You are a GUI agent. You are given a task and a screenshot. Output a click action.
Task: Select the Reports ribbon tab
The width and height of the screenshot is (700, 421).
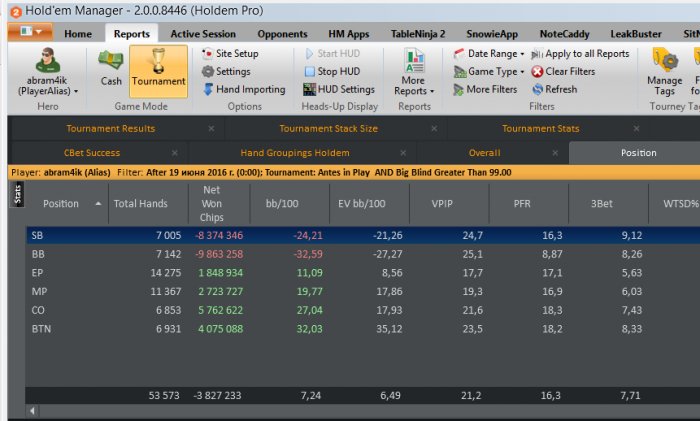click(132, 34)
